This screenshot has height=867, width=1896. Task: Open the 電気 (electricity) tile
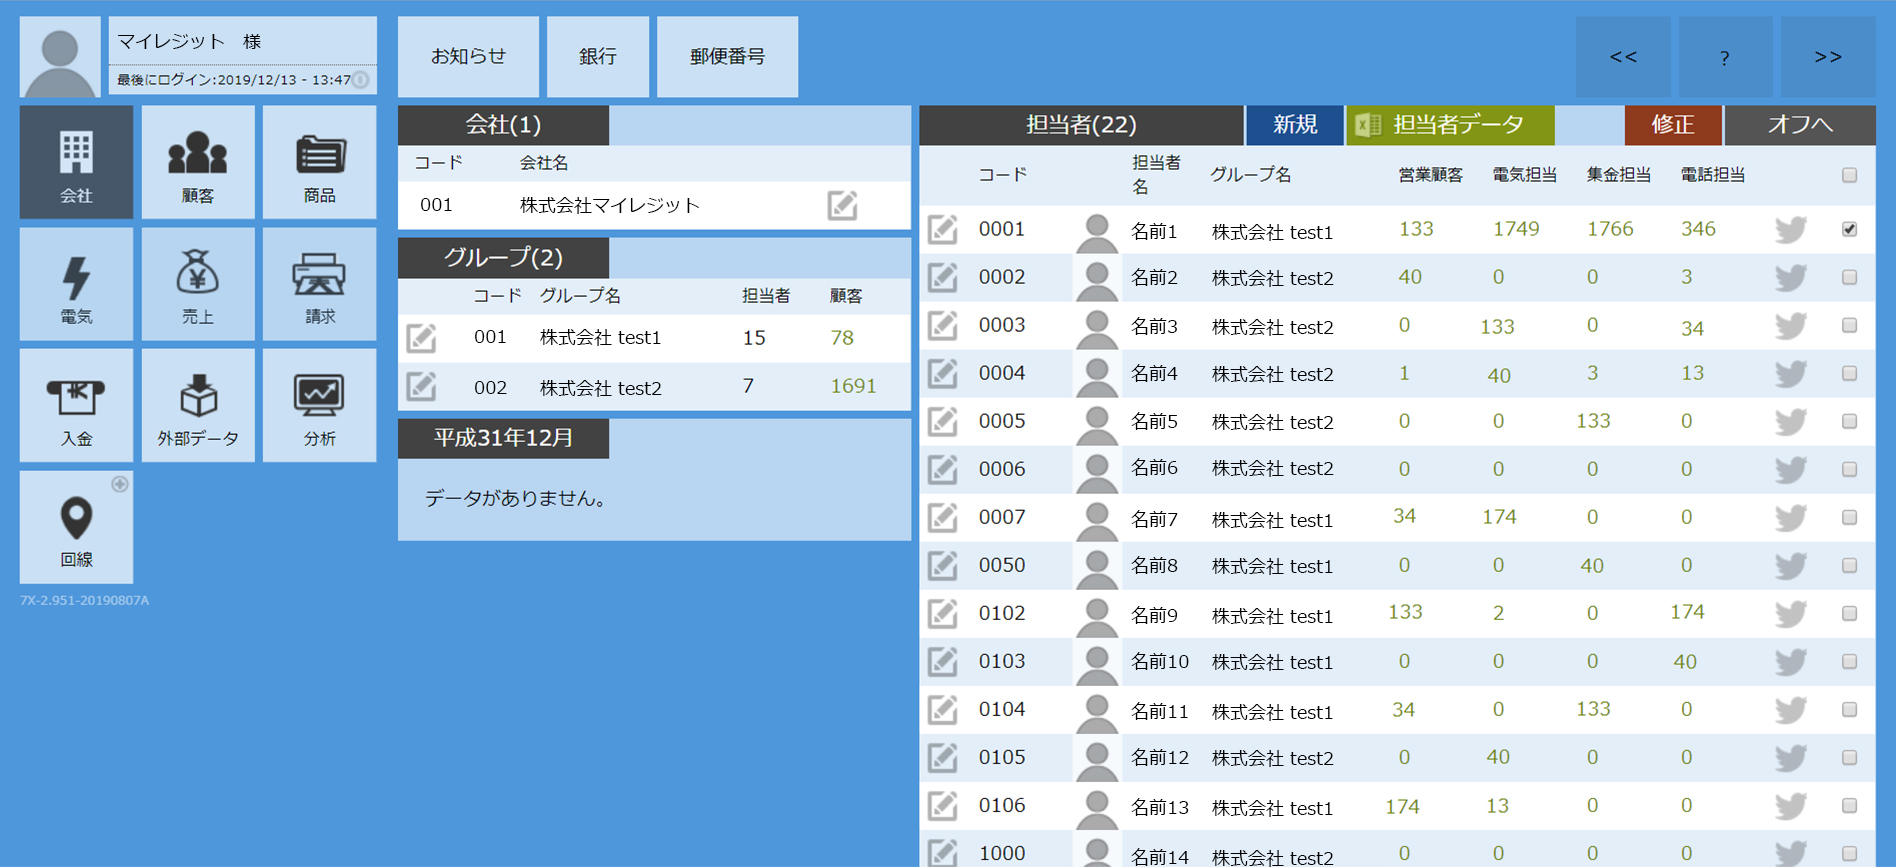pyautogui.click(x=76, y=284)
